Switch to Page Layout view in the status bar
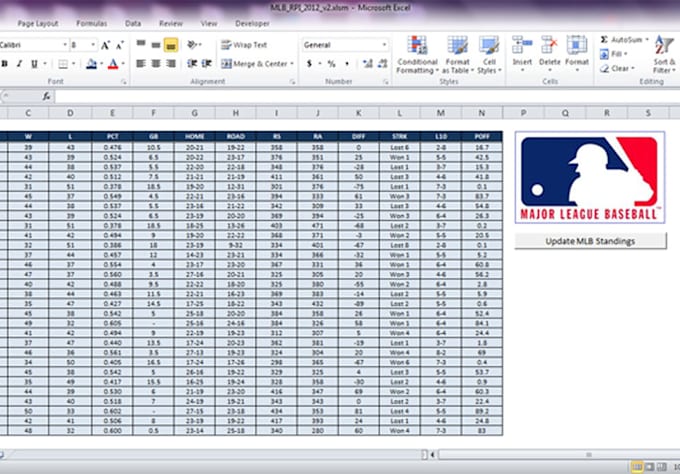The height and width of the screenshot is (474, 680). click(650, 467)
